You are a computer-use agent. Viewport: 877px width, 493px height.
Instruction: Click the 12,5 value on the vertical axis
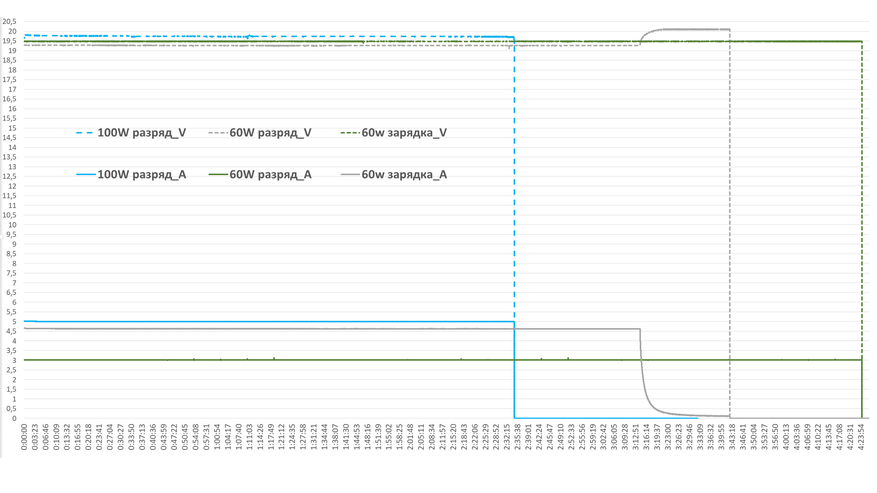(x=10, y=176)
